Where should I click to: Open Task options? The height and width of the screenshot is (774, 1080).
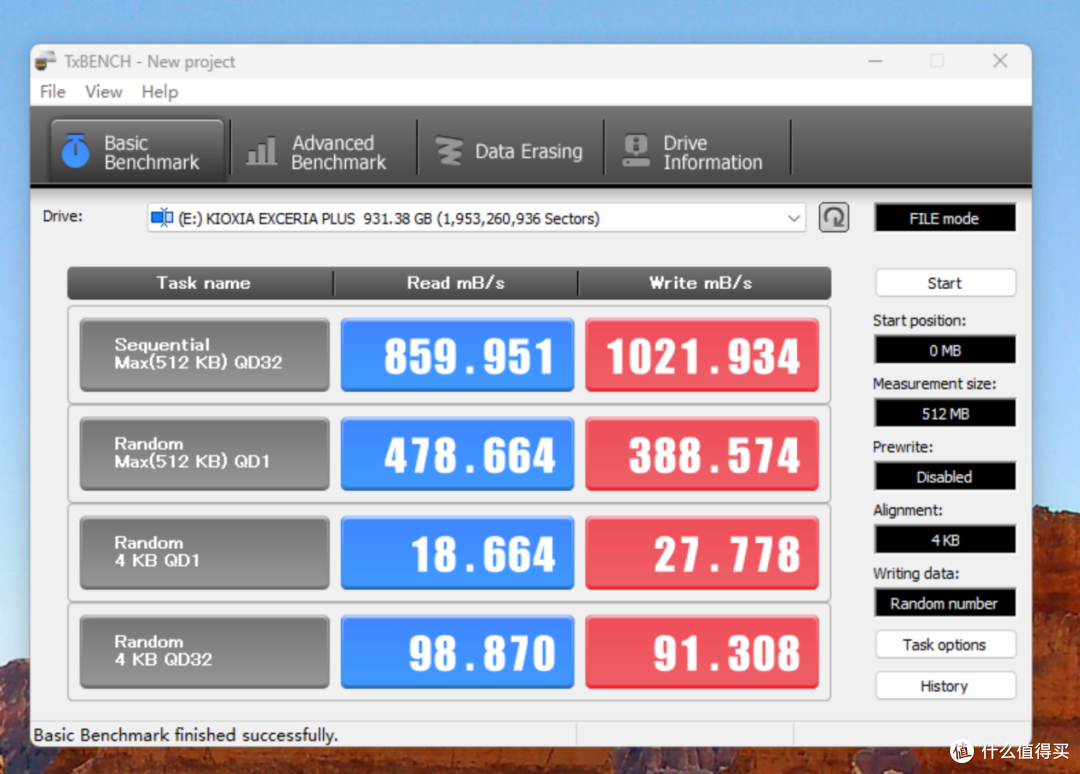(x=944, y=645)
